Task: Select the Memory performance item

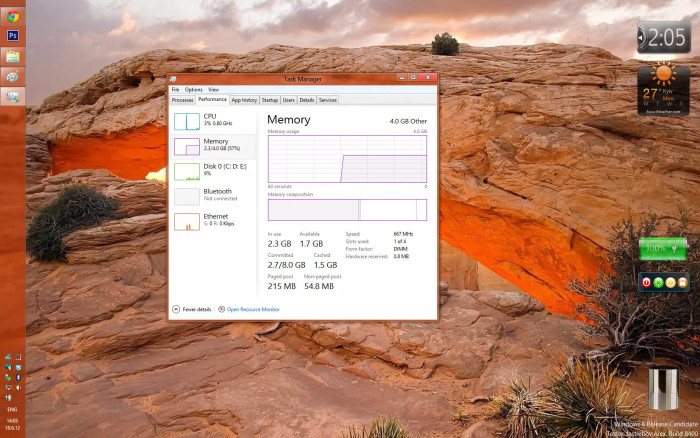Action: [213, 146]
